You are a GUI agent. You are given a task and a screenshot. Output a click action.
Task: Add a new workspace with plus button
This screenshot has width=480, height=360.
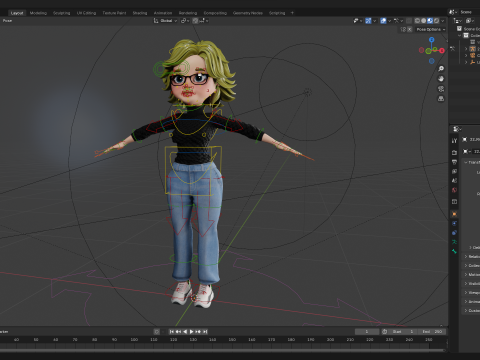(x=292, y=13)
